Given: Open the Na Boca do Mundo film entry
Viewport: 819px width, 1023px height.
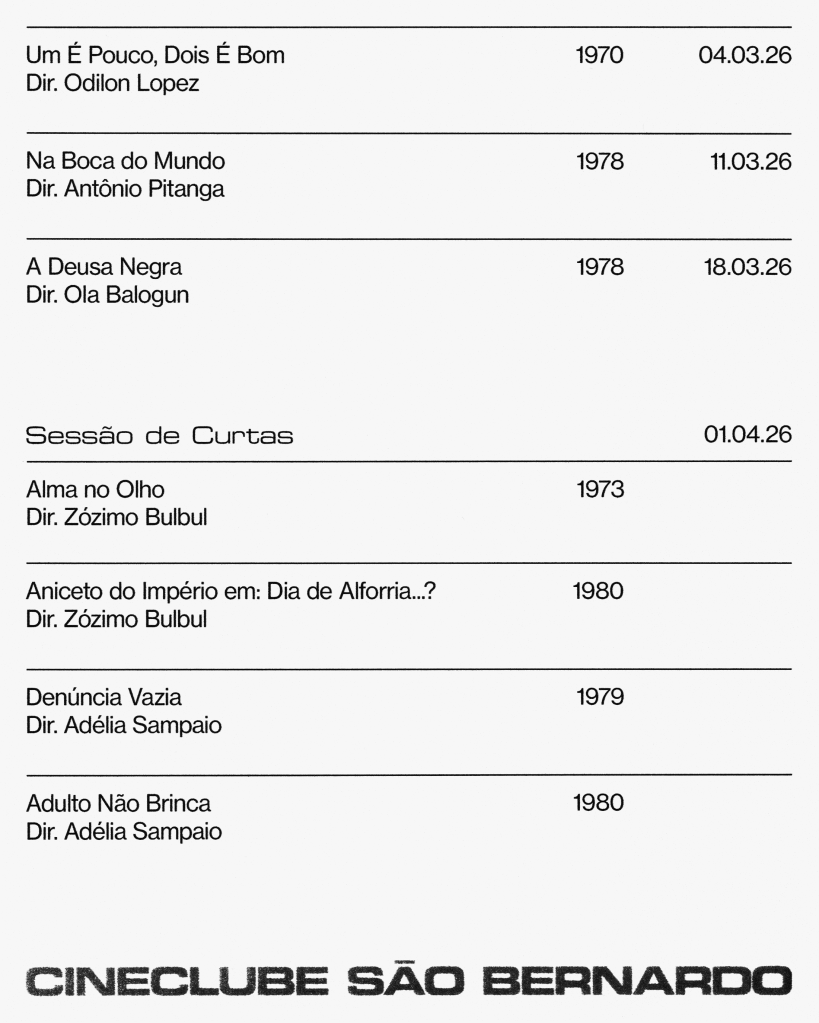Looking at the screenshot, I should [125, 161].
